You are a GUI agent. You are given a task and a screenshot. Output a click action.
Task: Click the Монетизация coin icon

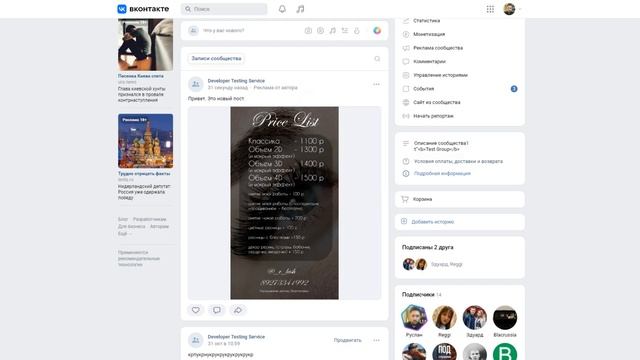click(406, 34)
